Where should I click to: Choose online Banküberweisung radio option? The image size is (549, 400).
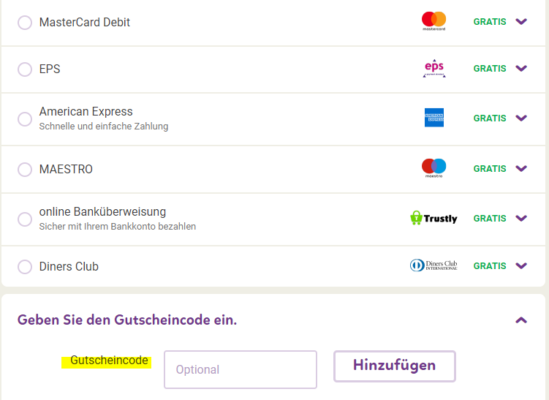25,219
